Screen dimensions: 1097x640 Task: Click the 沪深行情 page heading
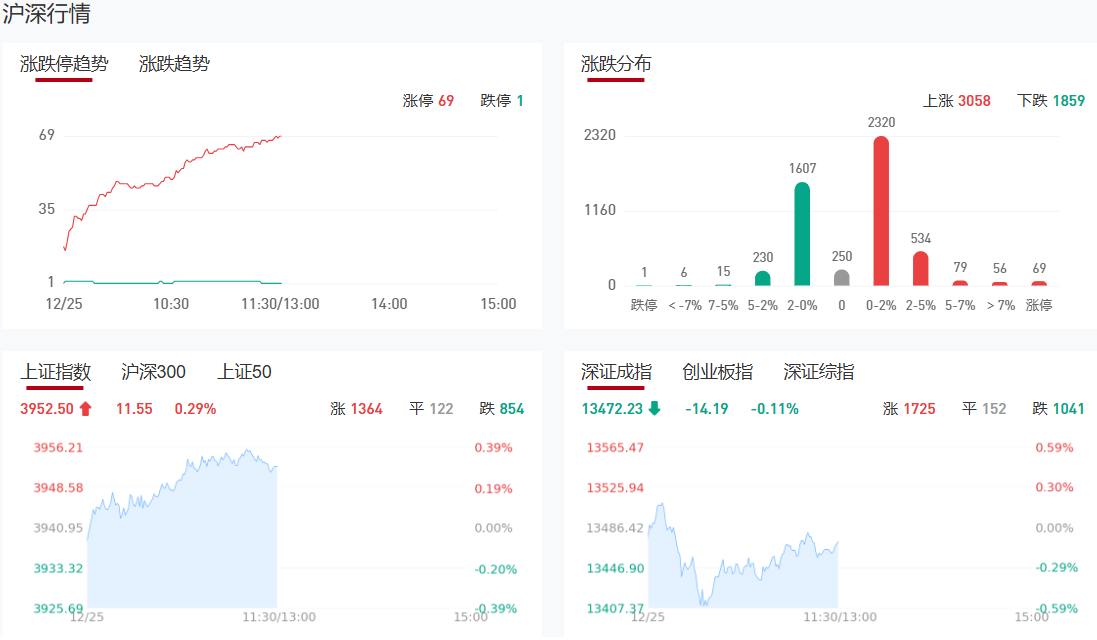tap(46, 15)
